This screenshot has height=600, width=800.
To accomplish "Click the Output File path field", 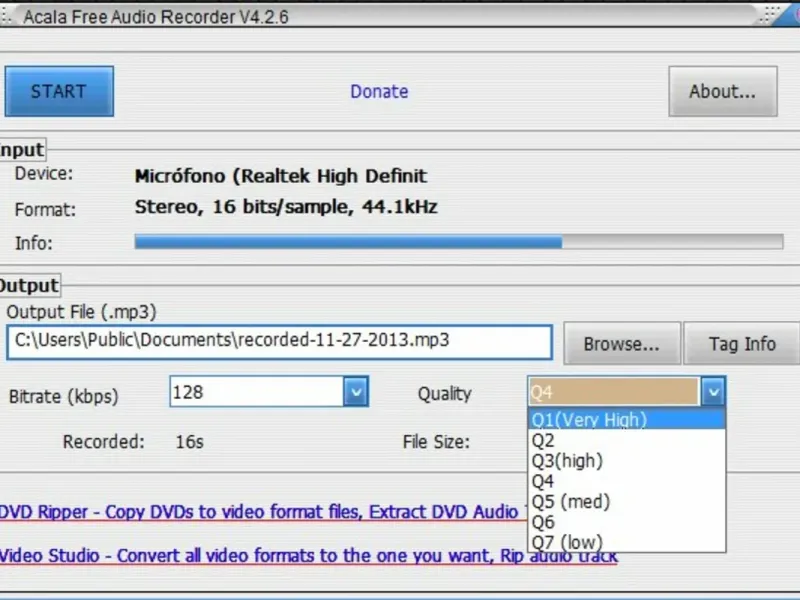I will 280,342.
